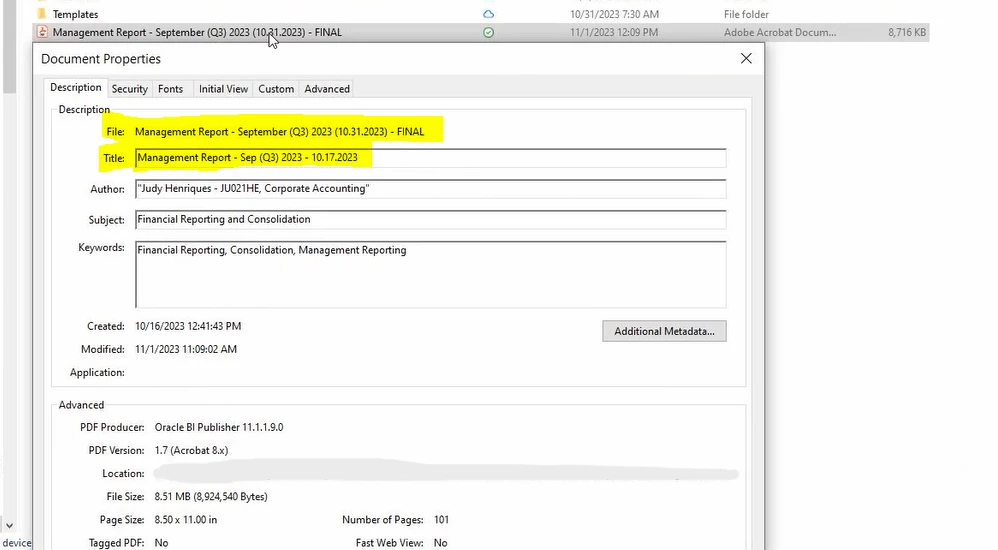The width and height of the screenshot is (998, 550).
Task: Click the 8,716 KB size cell
Action: [907, 32]
